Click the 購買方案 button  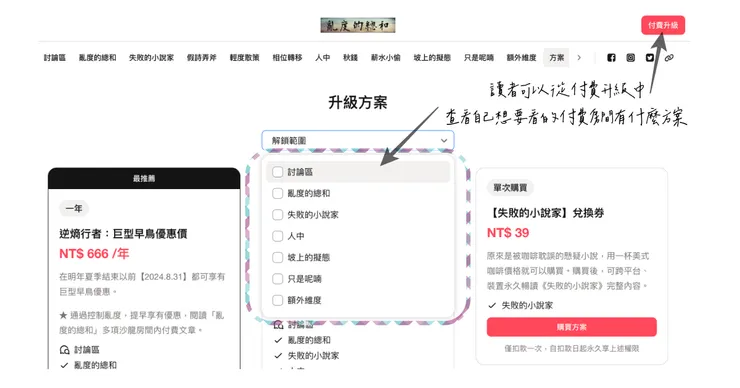(x=572, y=327)
